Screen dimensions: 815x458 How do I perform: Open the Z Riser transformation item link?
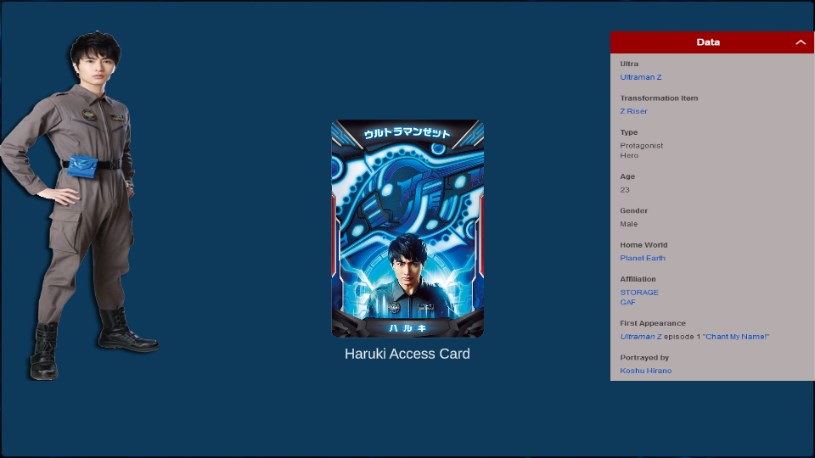(x=633, y=111)
